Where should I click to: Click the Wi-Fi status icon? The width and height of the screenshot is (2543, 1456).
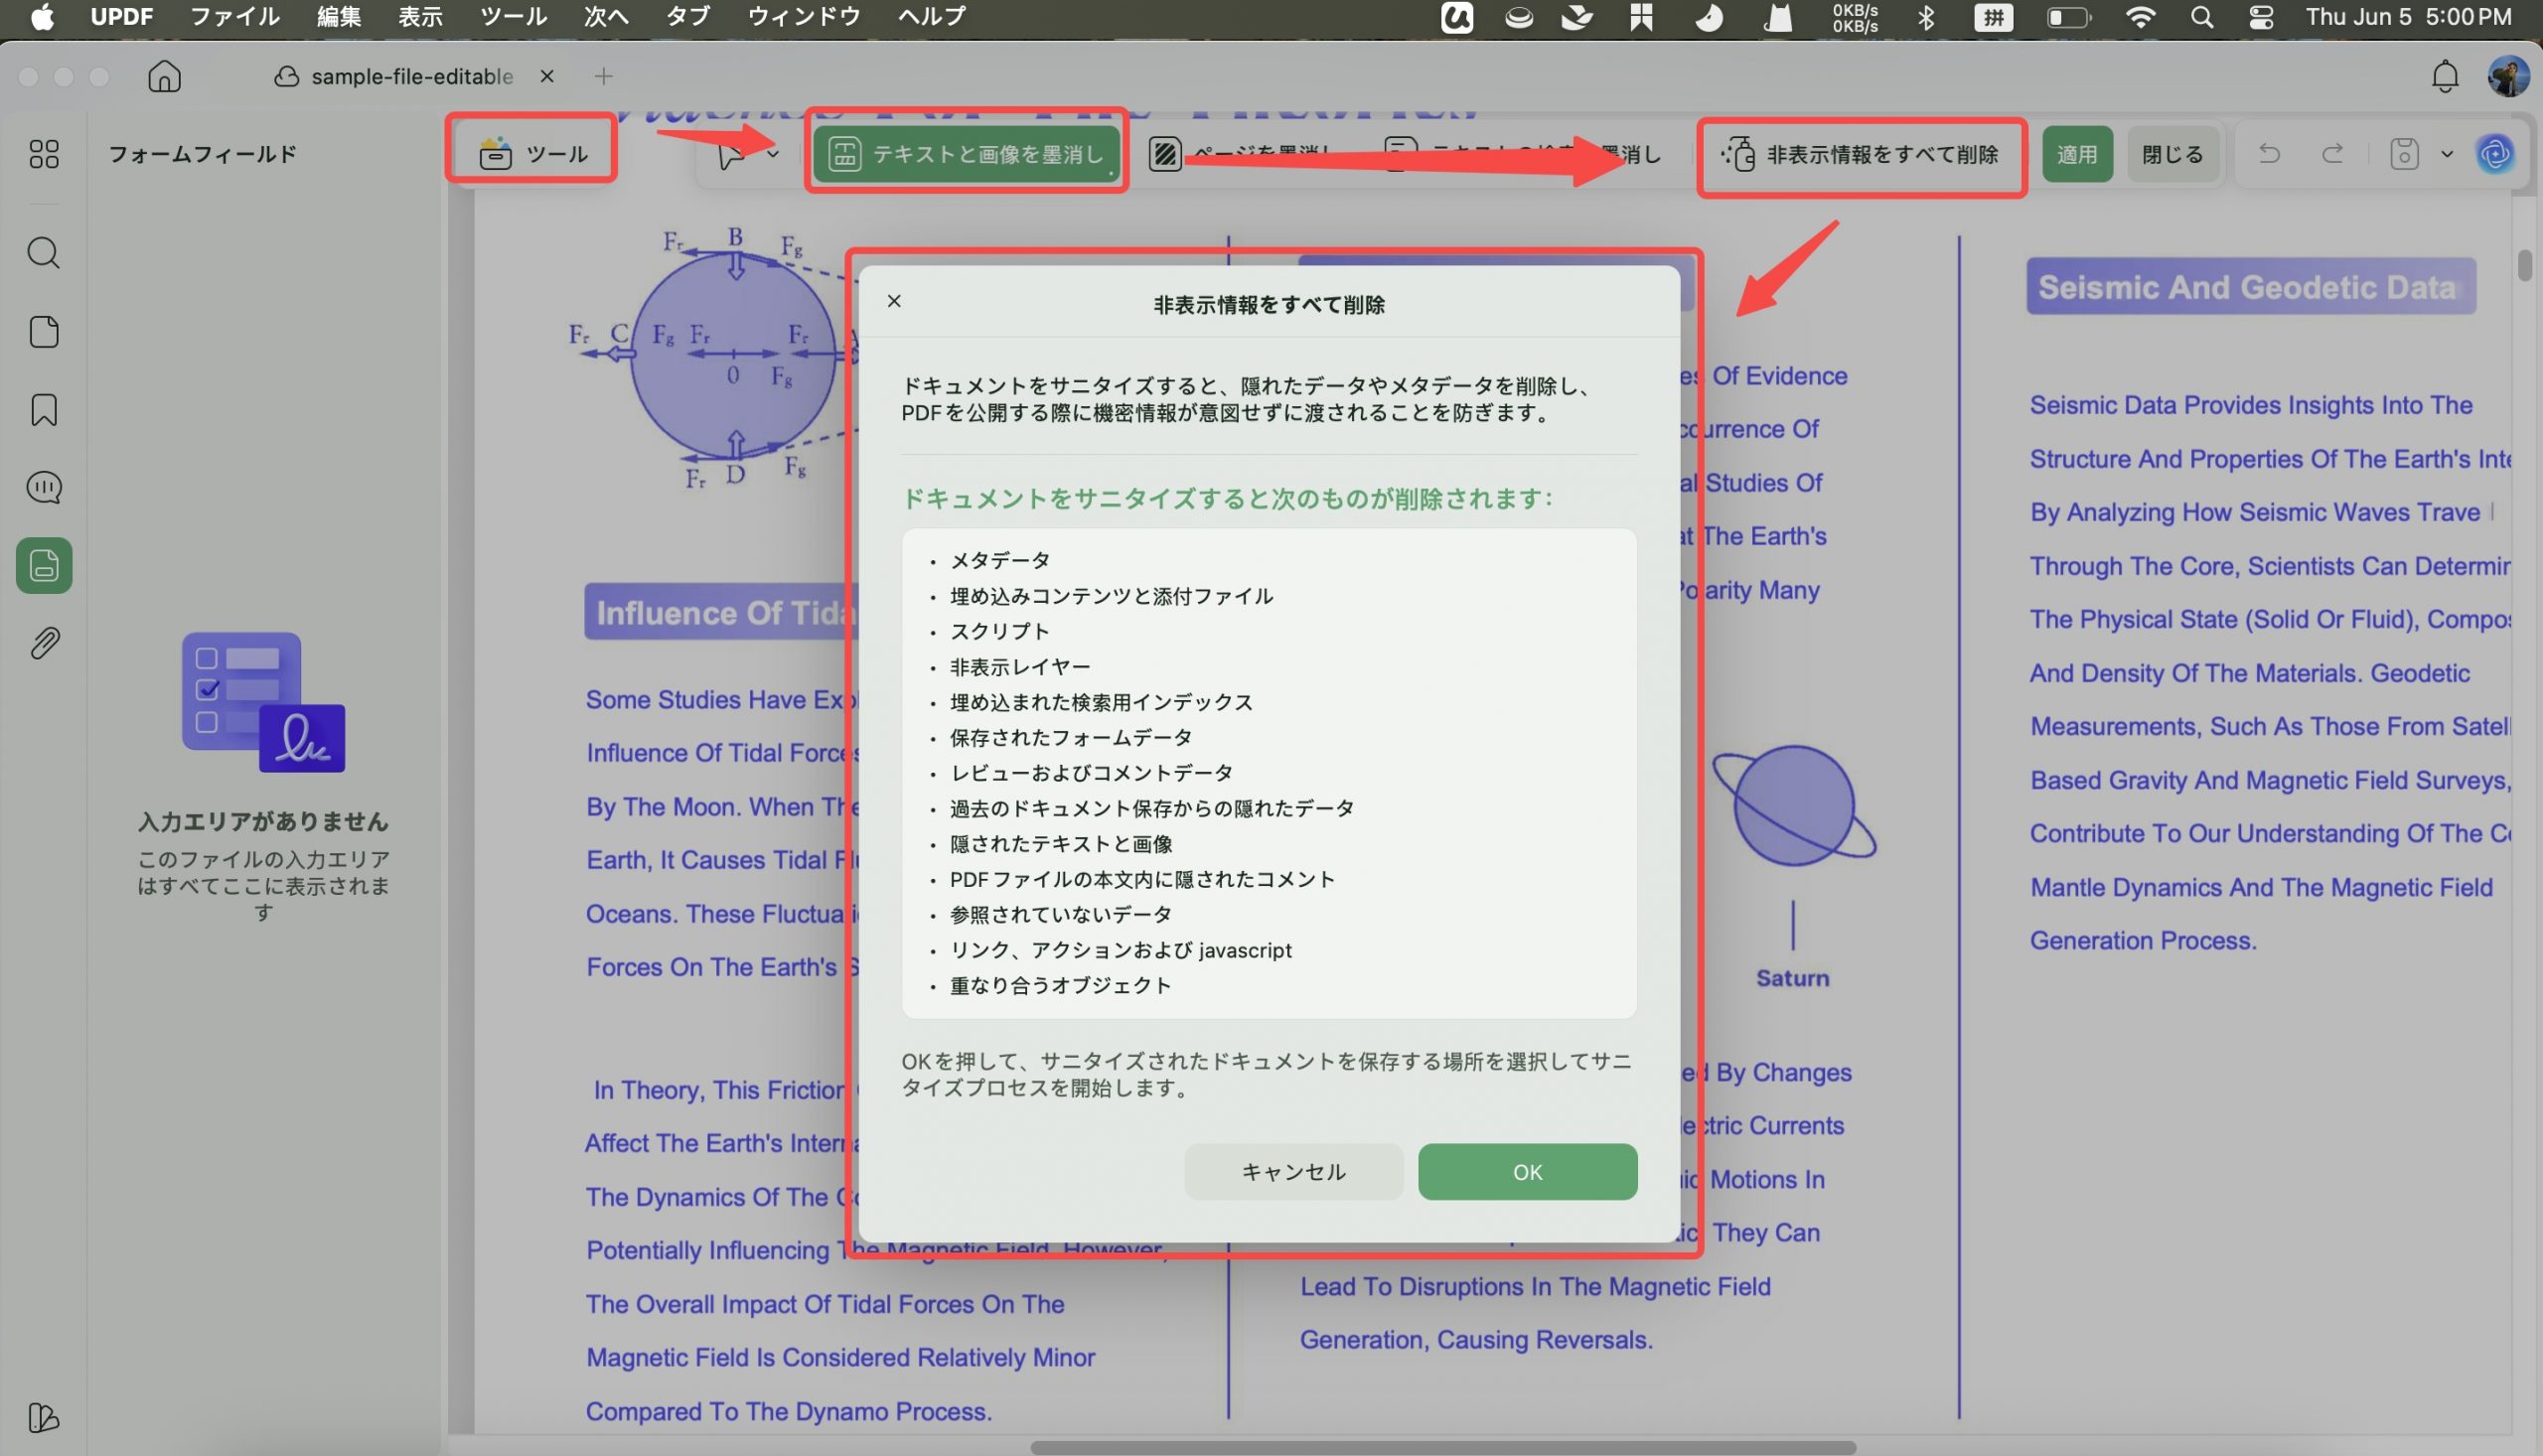pyautogui.click(x=2140, y=17)
